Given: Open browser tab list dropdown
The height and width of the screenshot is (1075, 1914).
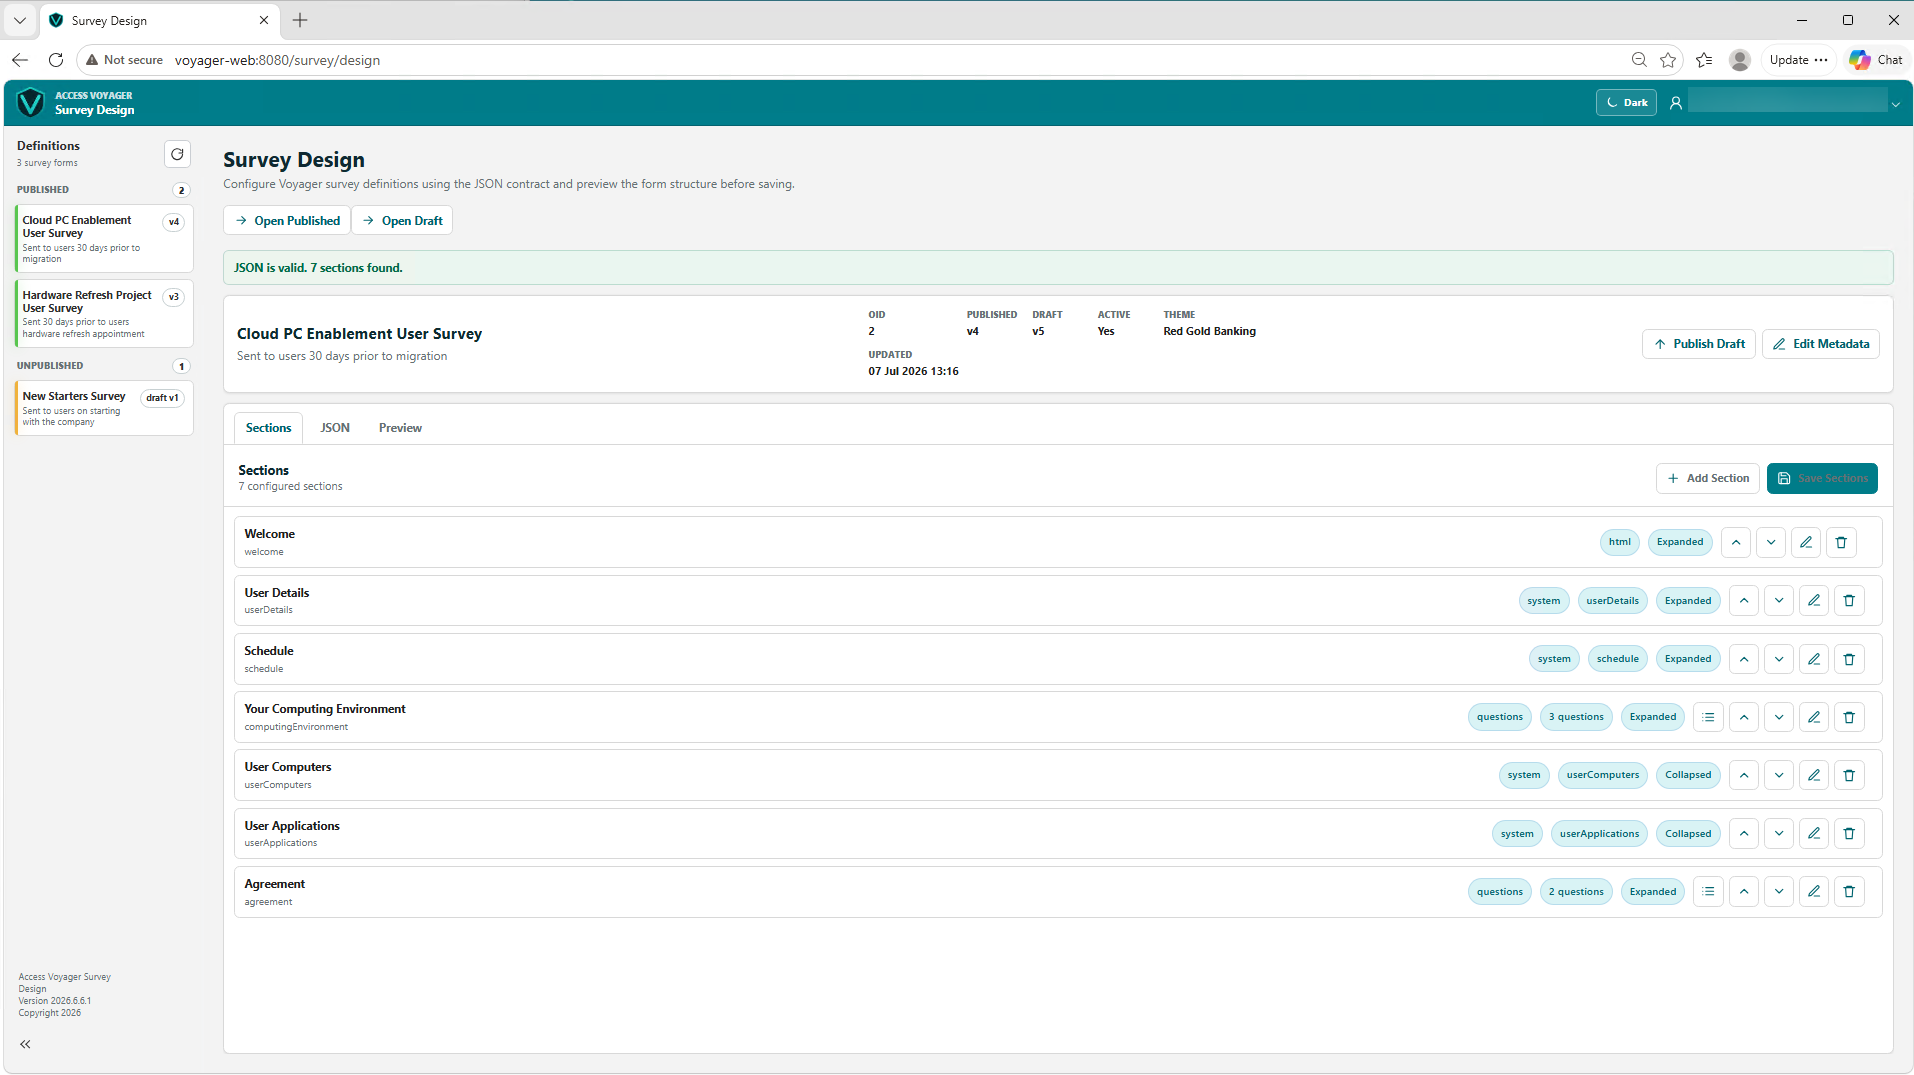Looking at the screenshot, I should pyautogui.click(x=20, y=20).
